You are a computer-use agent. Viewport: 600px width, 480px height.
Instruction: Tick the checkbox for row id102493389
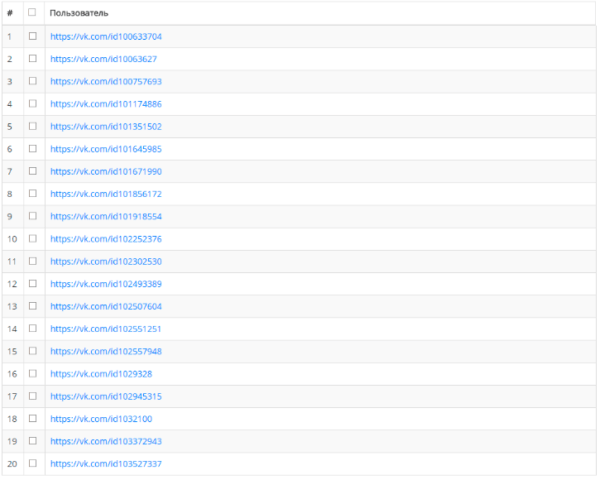tap(33, 283)
